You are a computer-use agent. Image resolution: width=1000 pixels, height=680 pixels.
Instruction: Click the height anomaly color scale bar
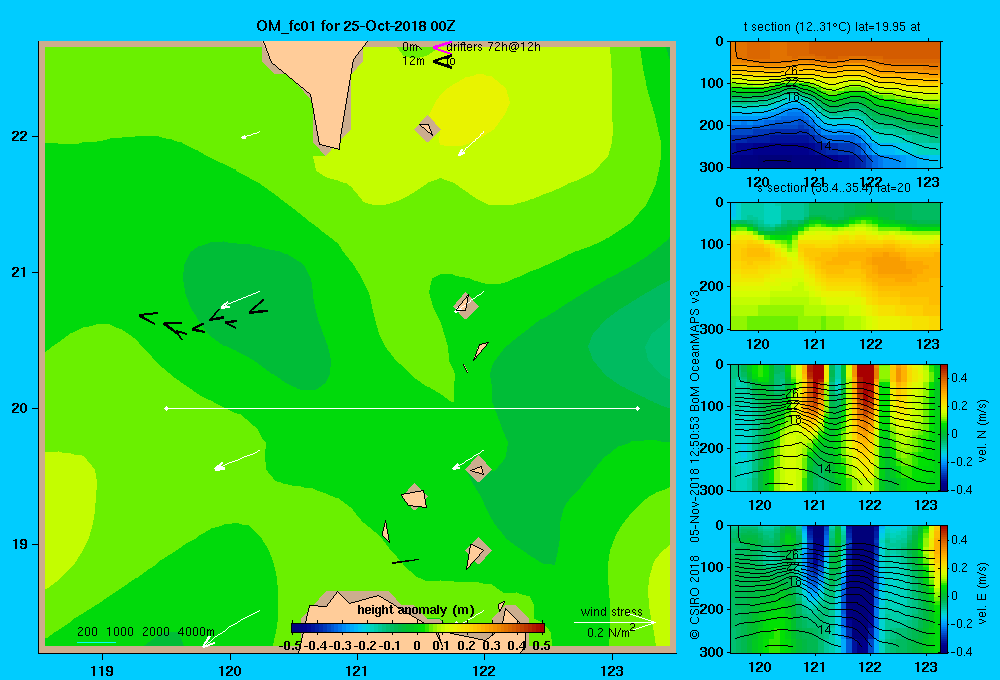pos(418,628)
